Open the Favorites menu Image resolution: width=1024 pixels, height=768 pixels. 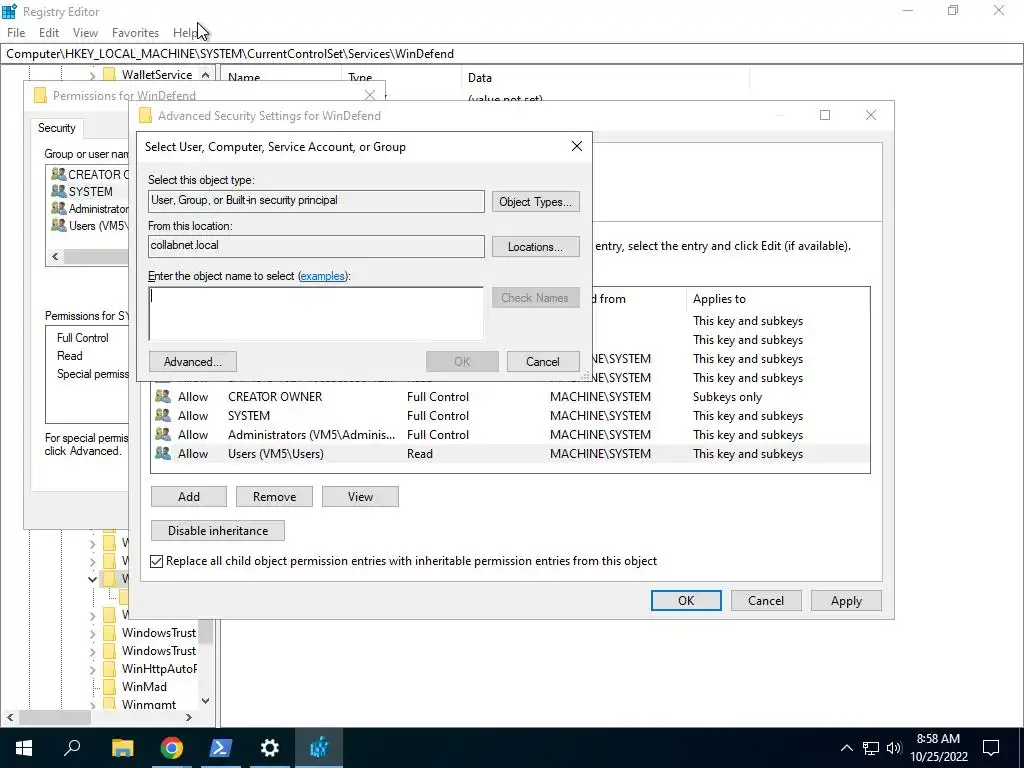[x=135, y=33]
